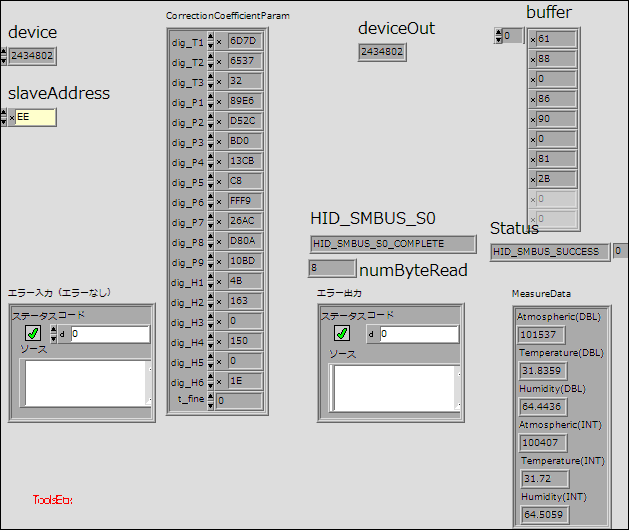
Task: Toggle the error-out status checkmark
Action: click(x=342, y=333)
